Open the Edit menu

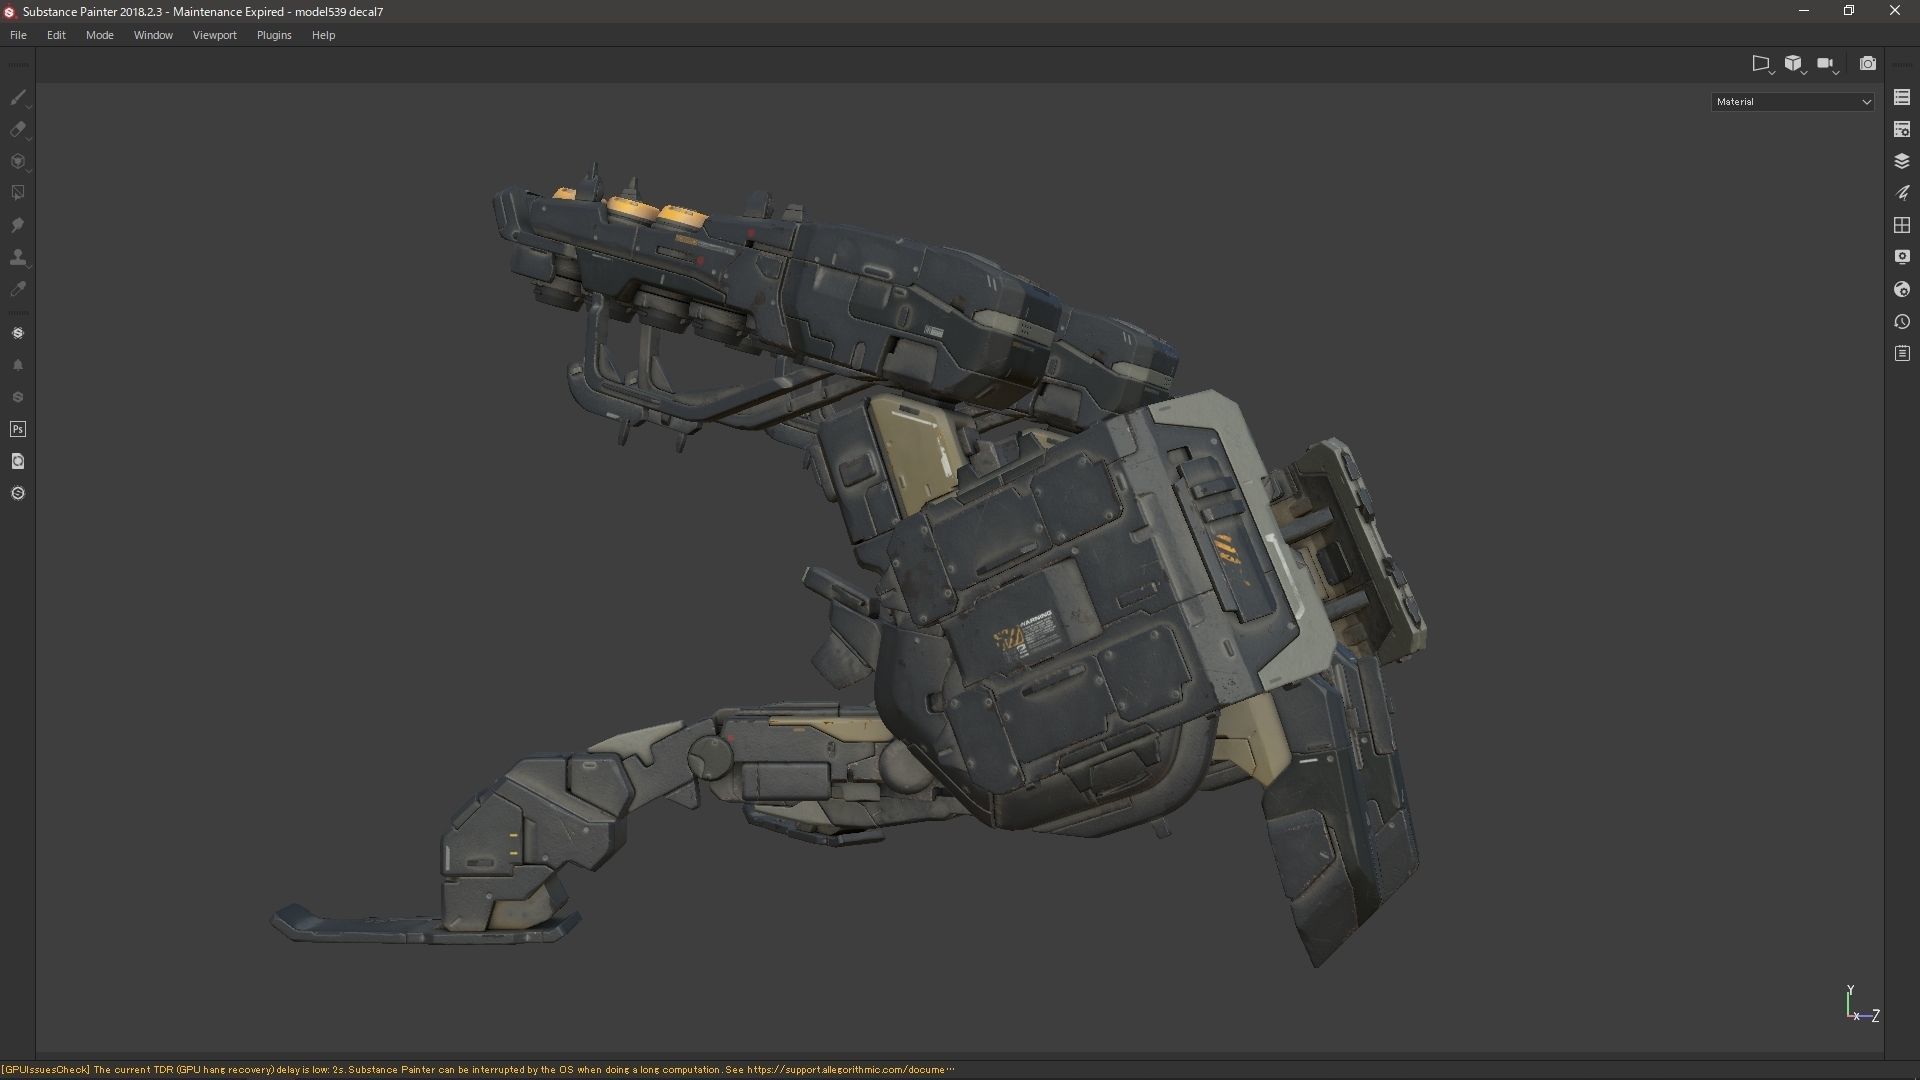click(56, 35)
